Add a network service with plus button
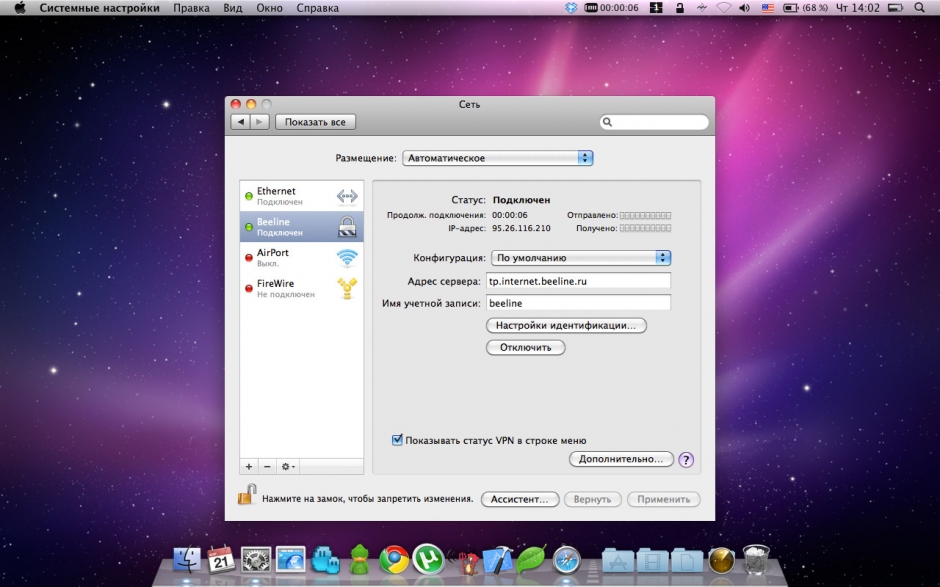 click(x=249, y=466)
